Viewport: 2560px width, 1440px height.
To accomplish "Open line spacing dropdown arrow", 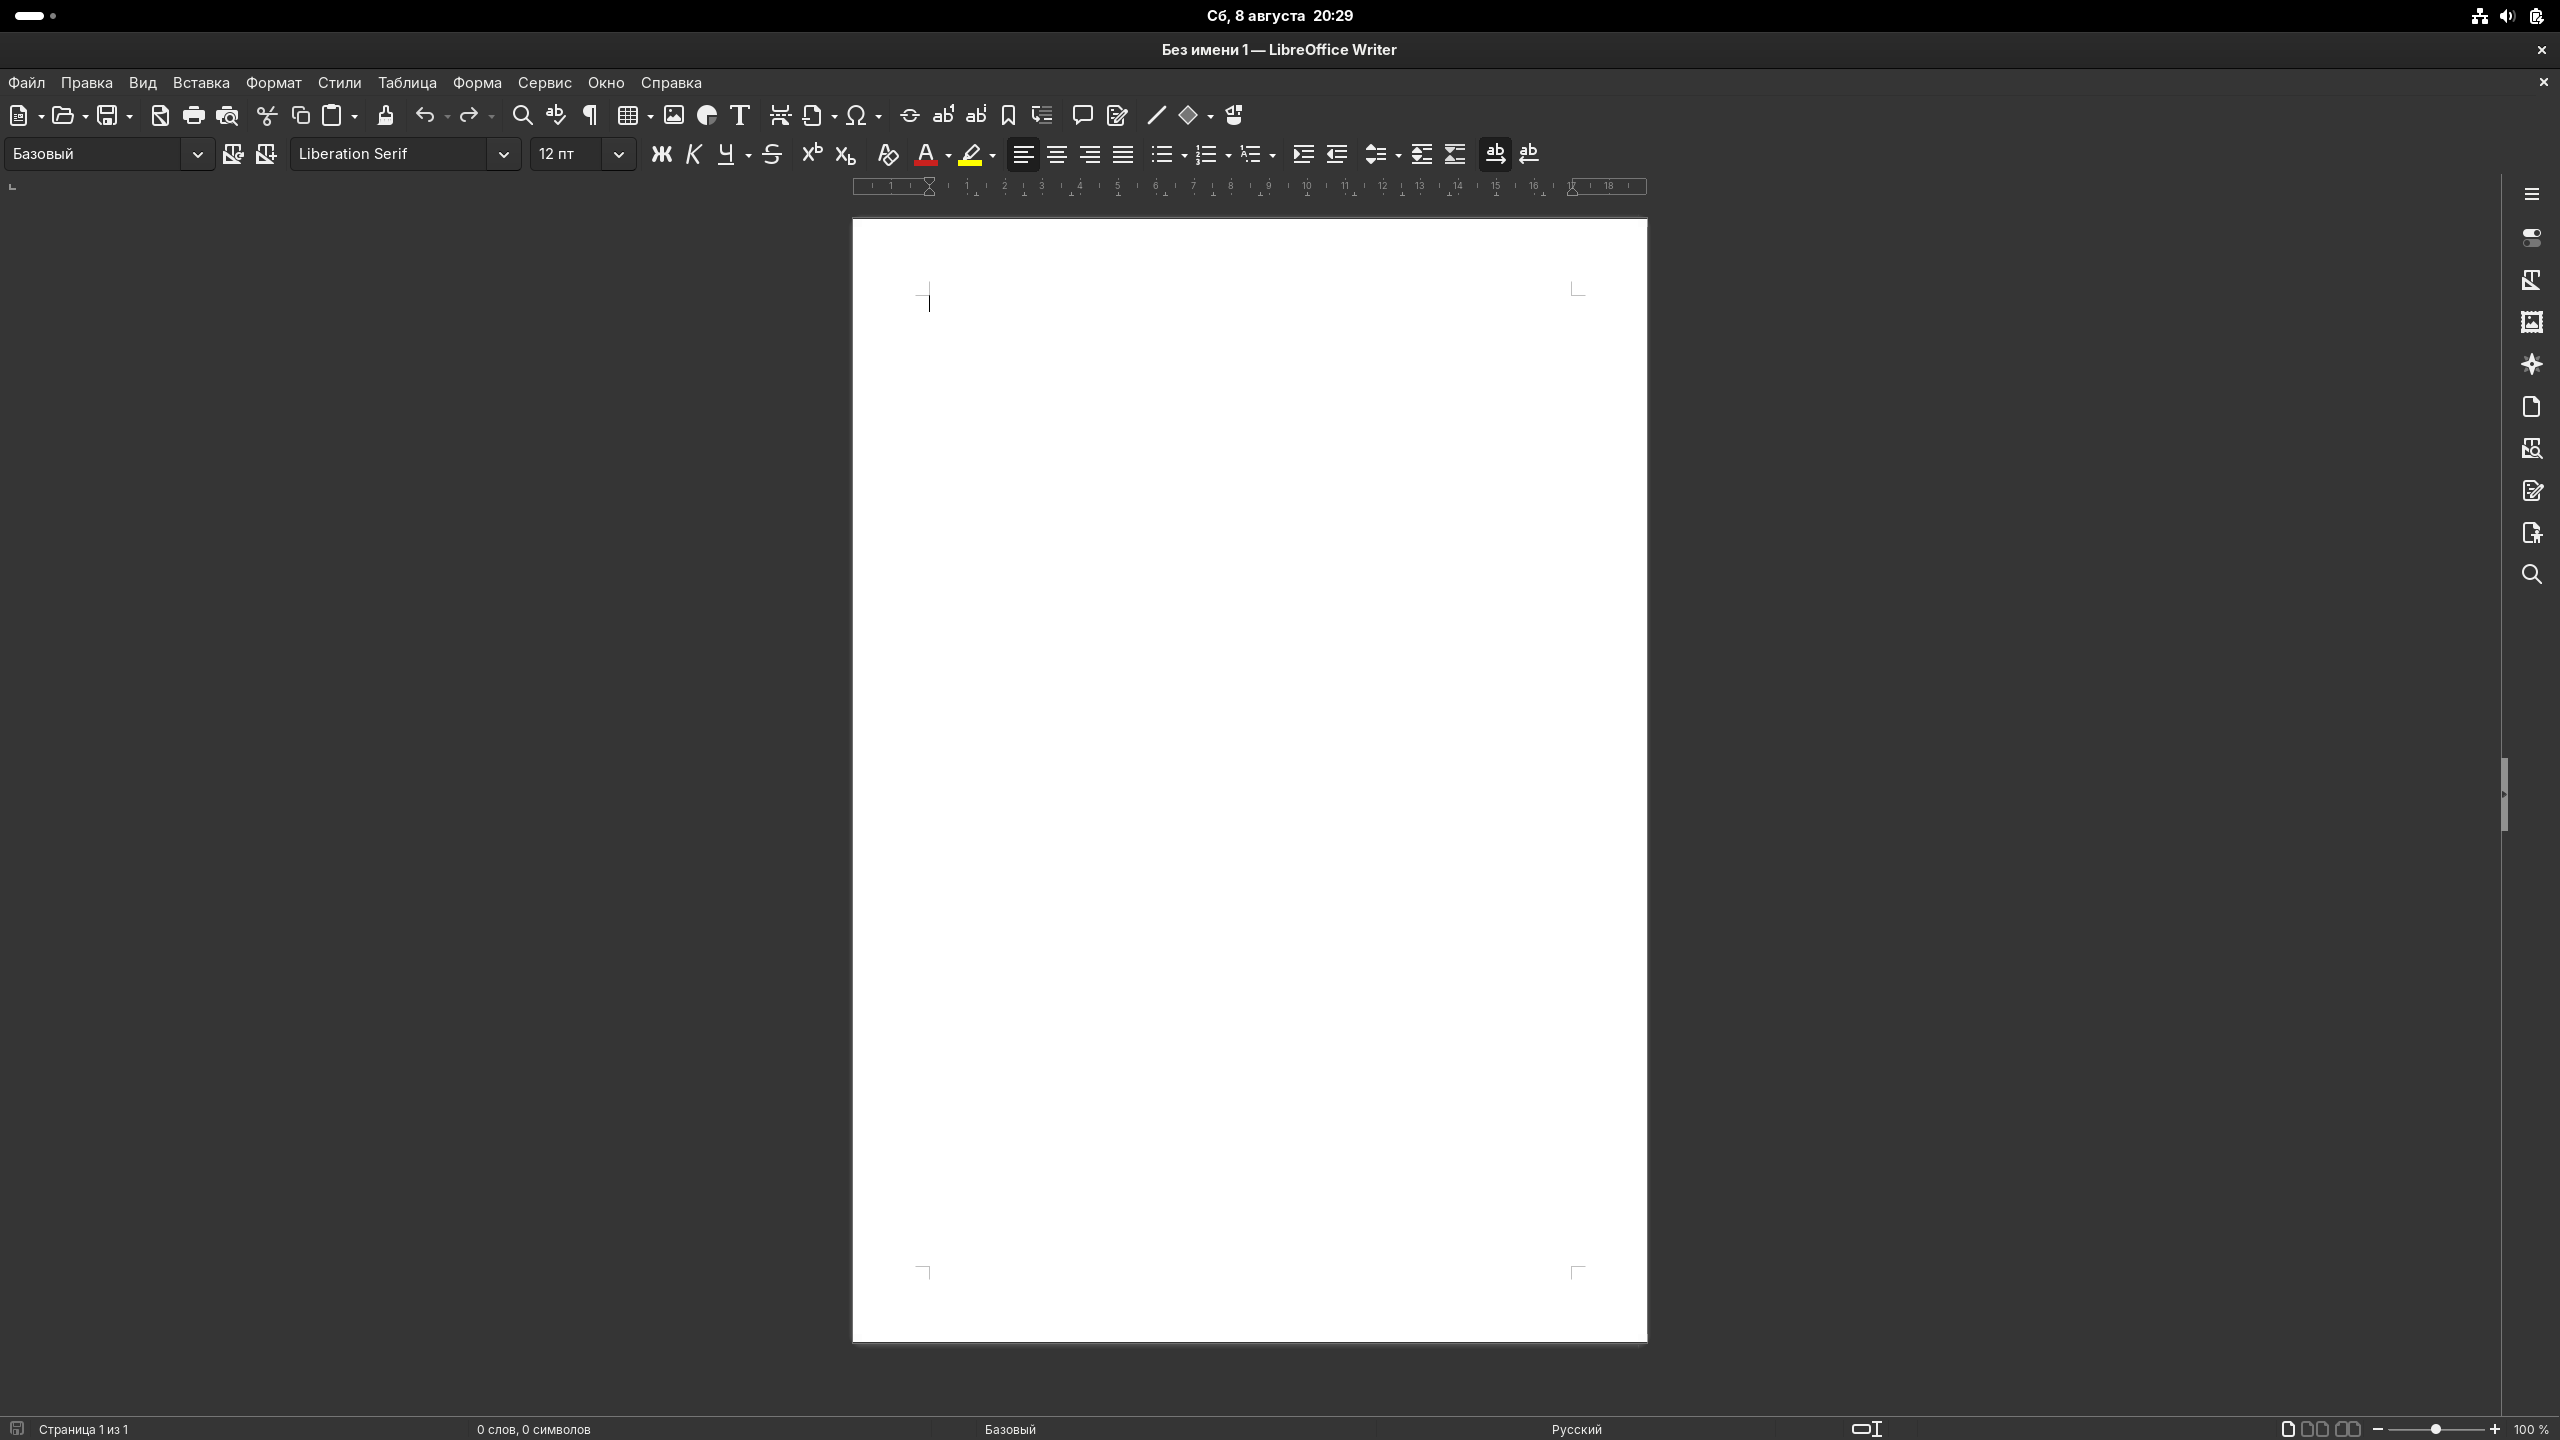I will pyautogui.click(x=1398, y=156).
